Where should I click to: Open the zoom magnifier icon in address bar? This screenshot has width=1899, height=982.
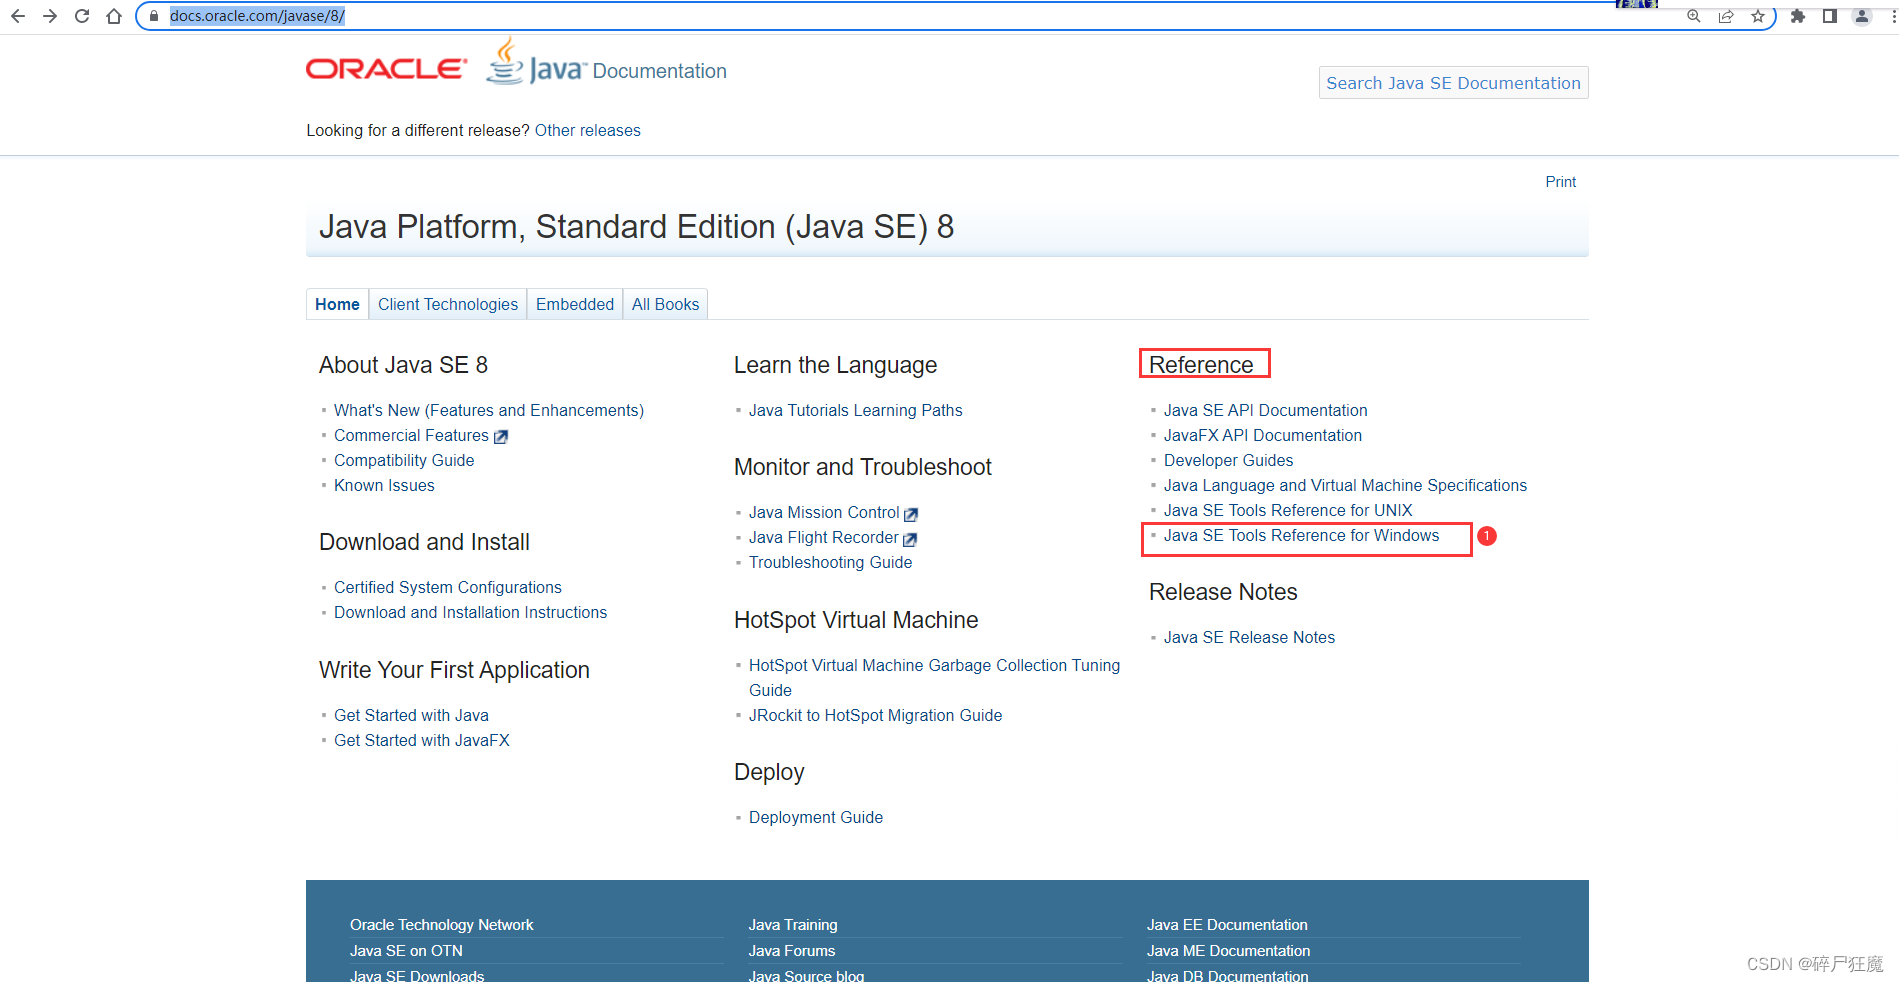click(x=1694, y=16)
